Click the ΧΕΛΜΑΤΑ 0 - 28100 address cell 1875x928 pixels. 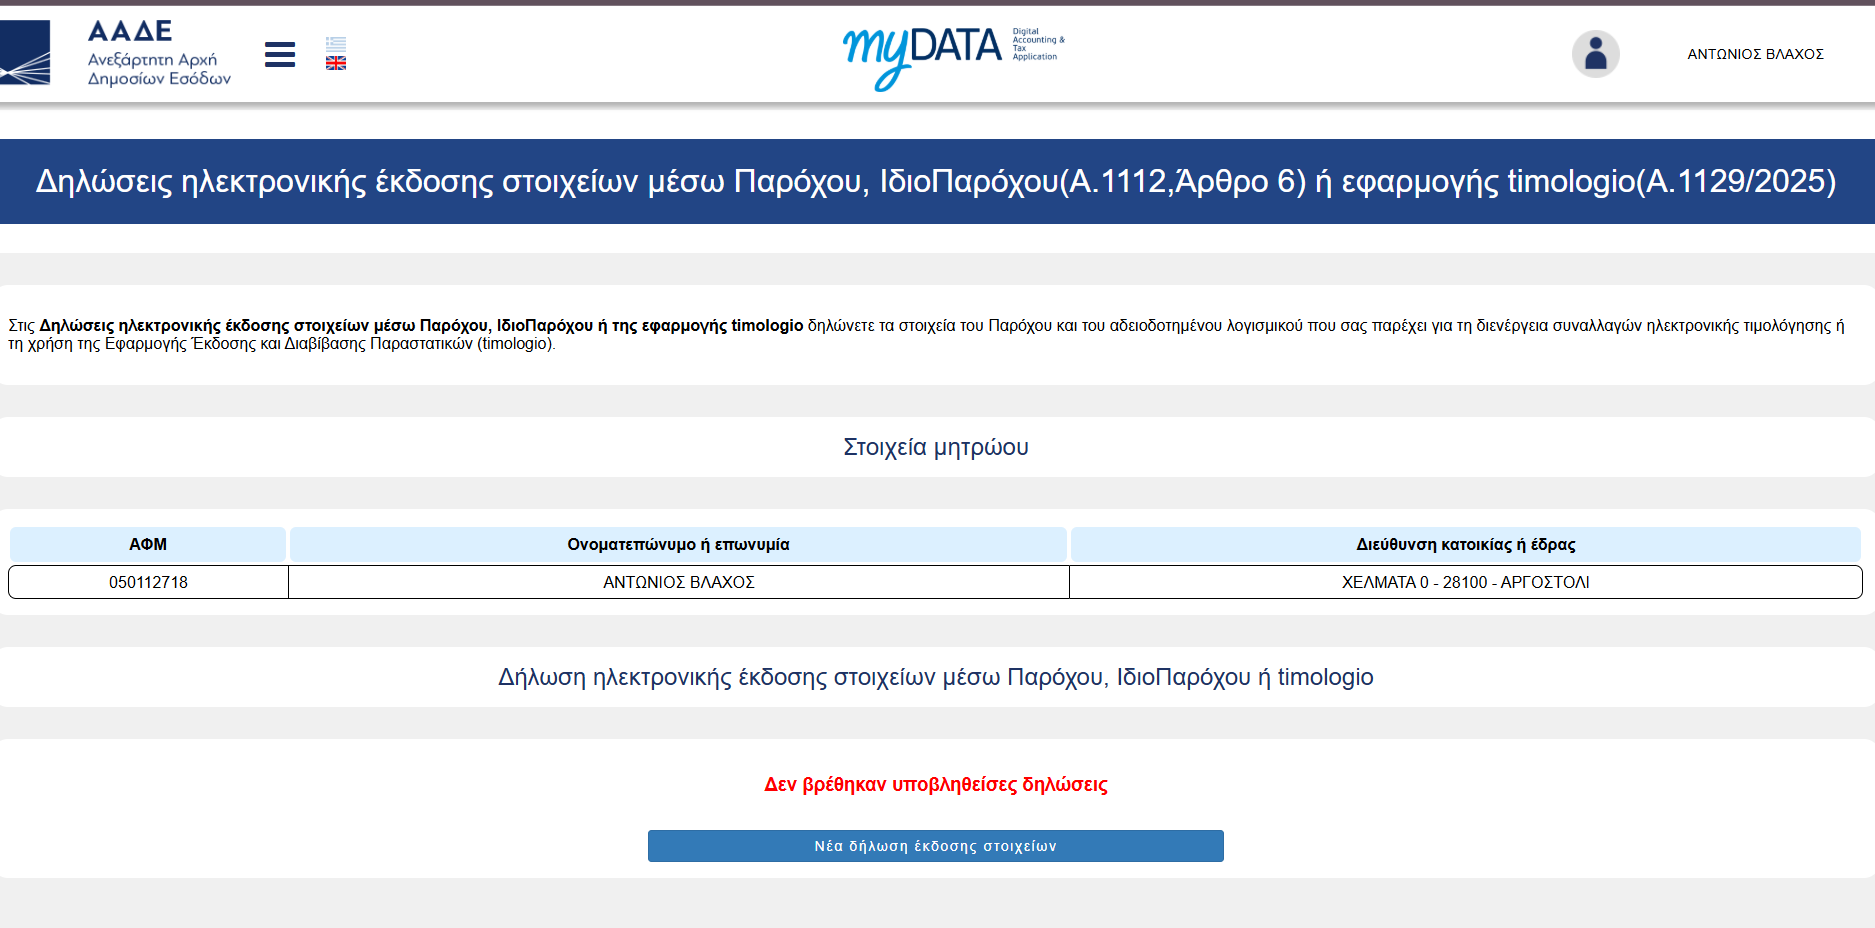pos(1465,582)
